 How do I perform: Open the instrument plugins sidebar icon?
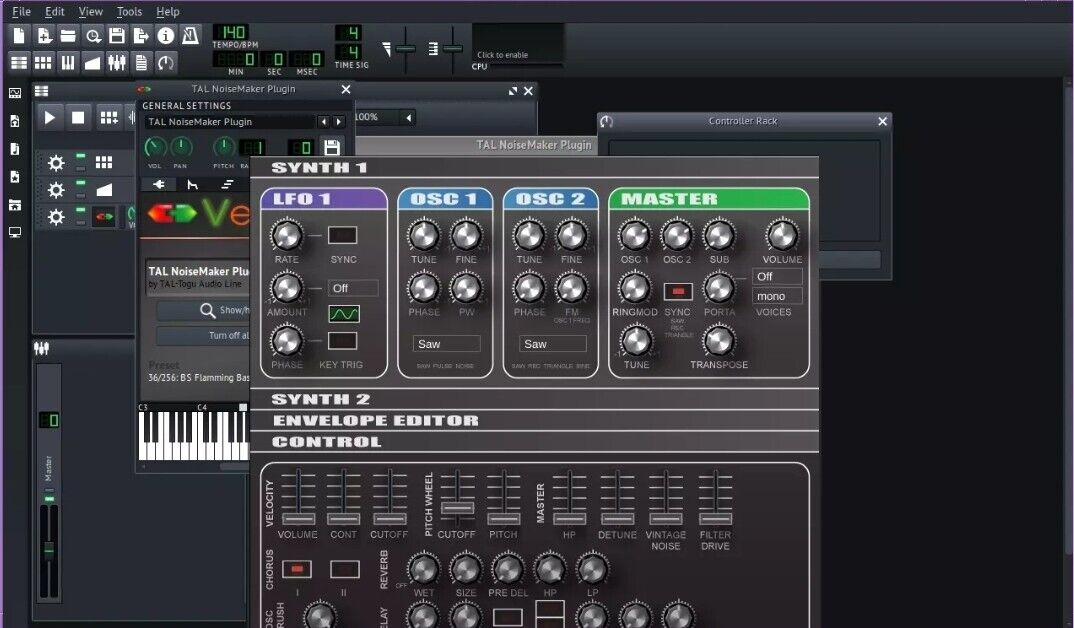pos(14,93)
